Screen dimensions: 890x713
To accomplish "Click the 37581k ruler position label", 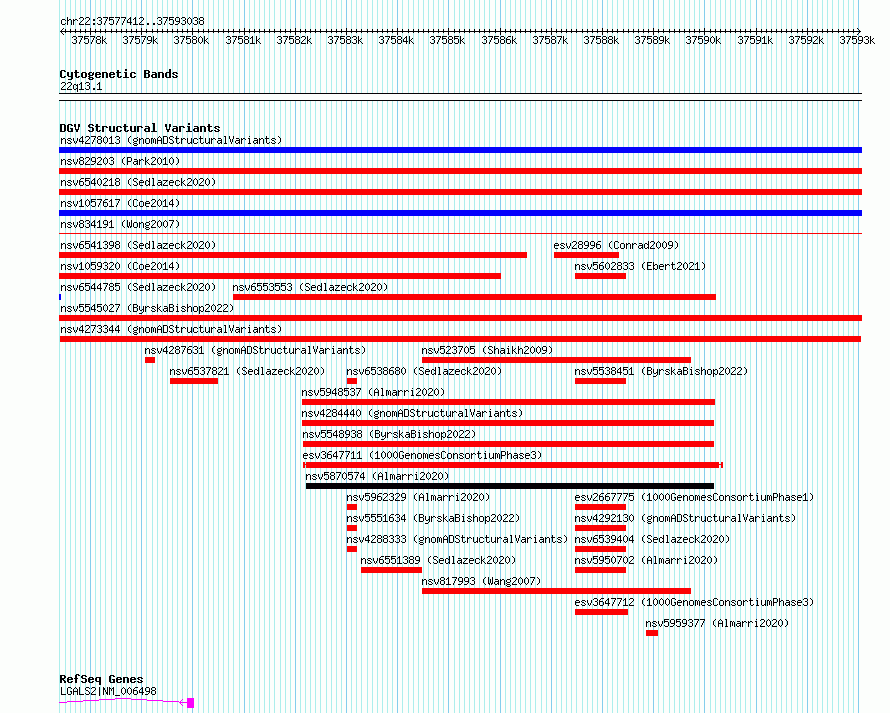I will point(243,40).
